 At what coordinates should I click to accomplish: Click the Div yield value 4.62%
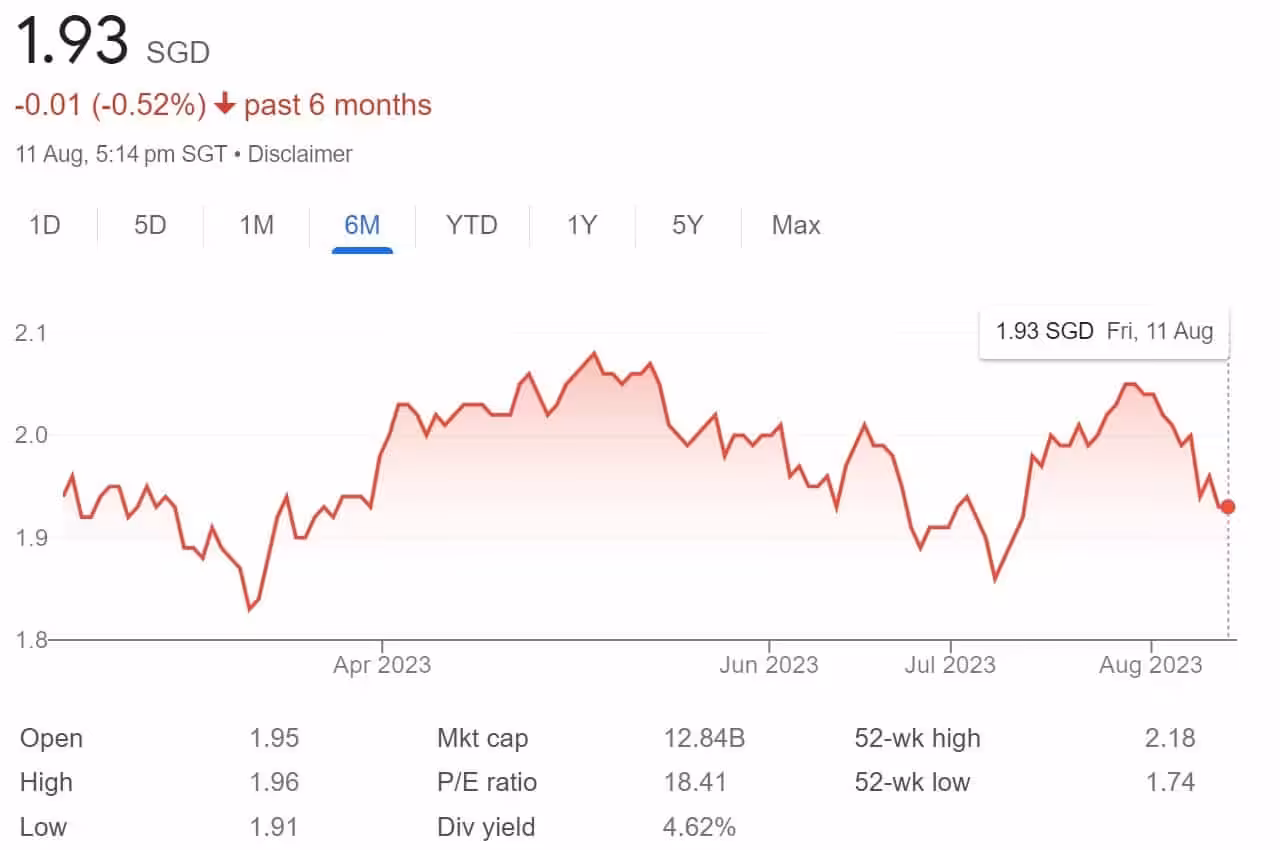pos(700,827)
